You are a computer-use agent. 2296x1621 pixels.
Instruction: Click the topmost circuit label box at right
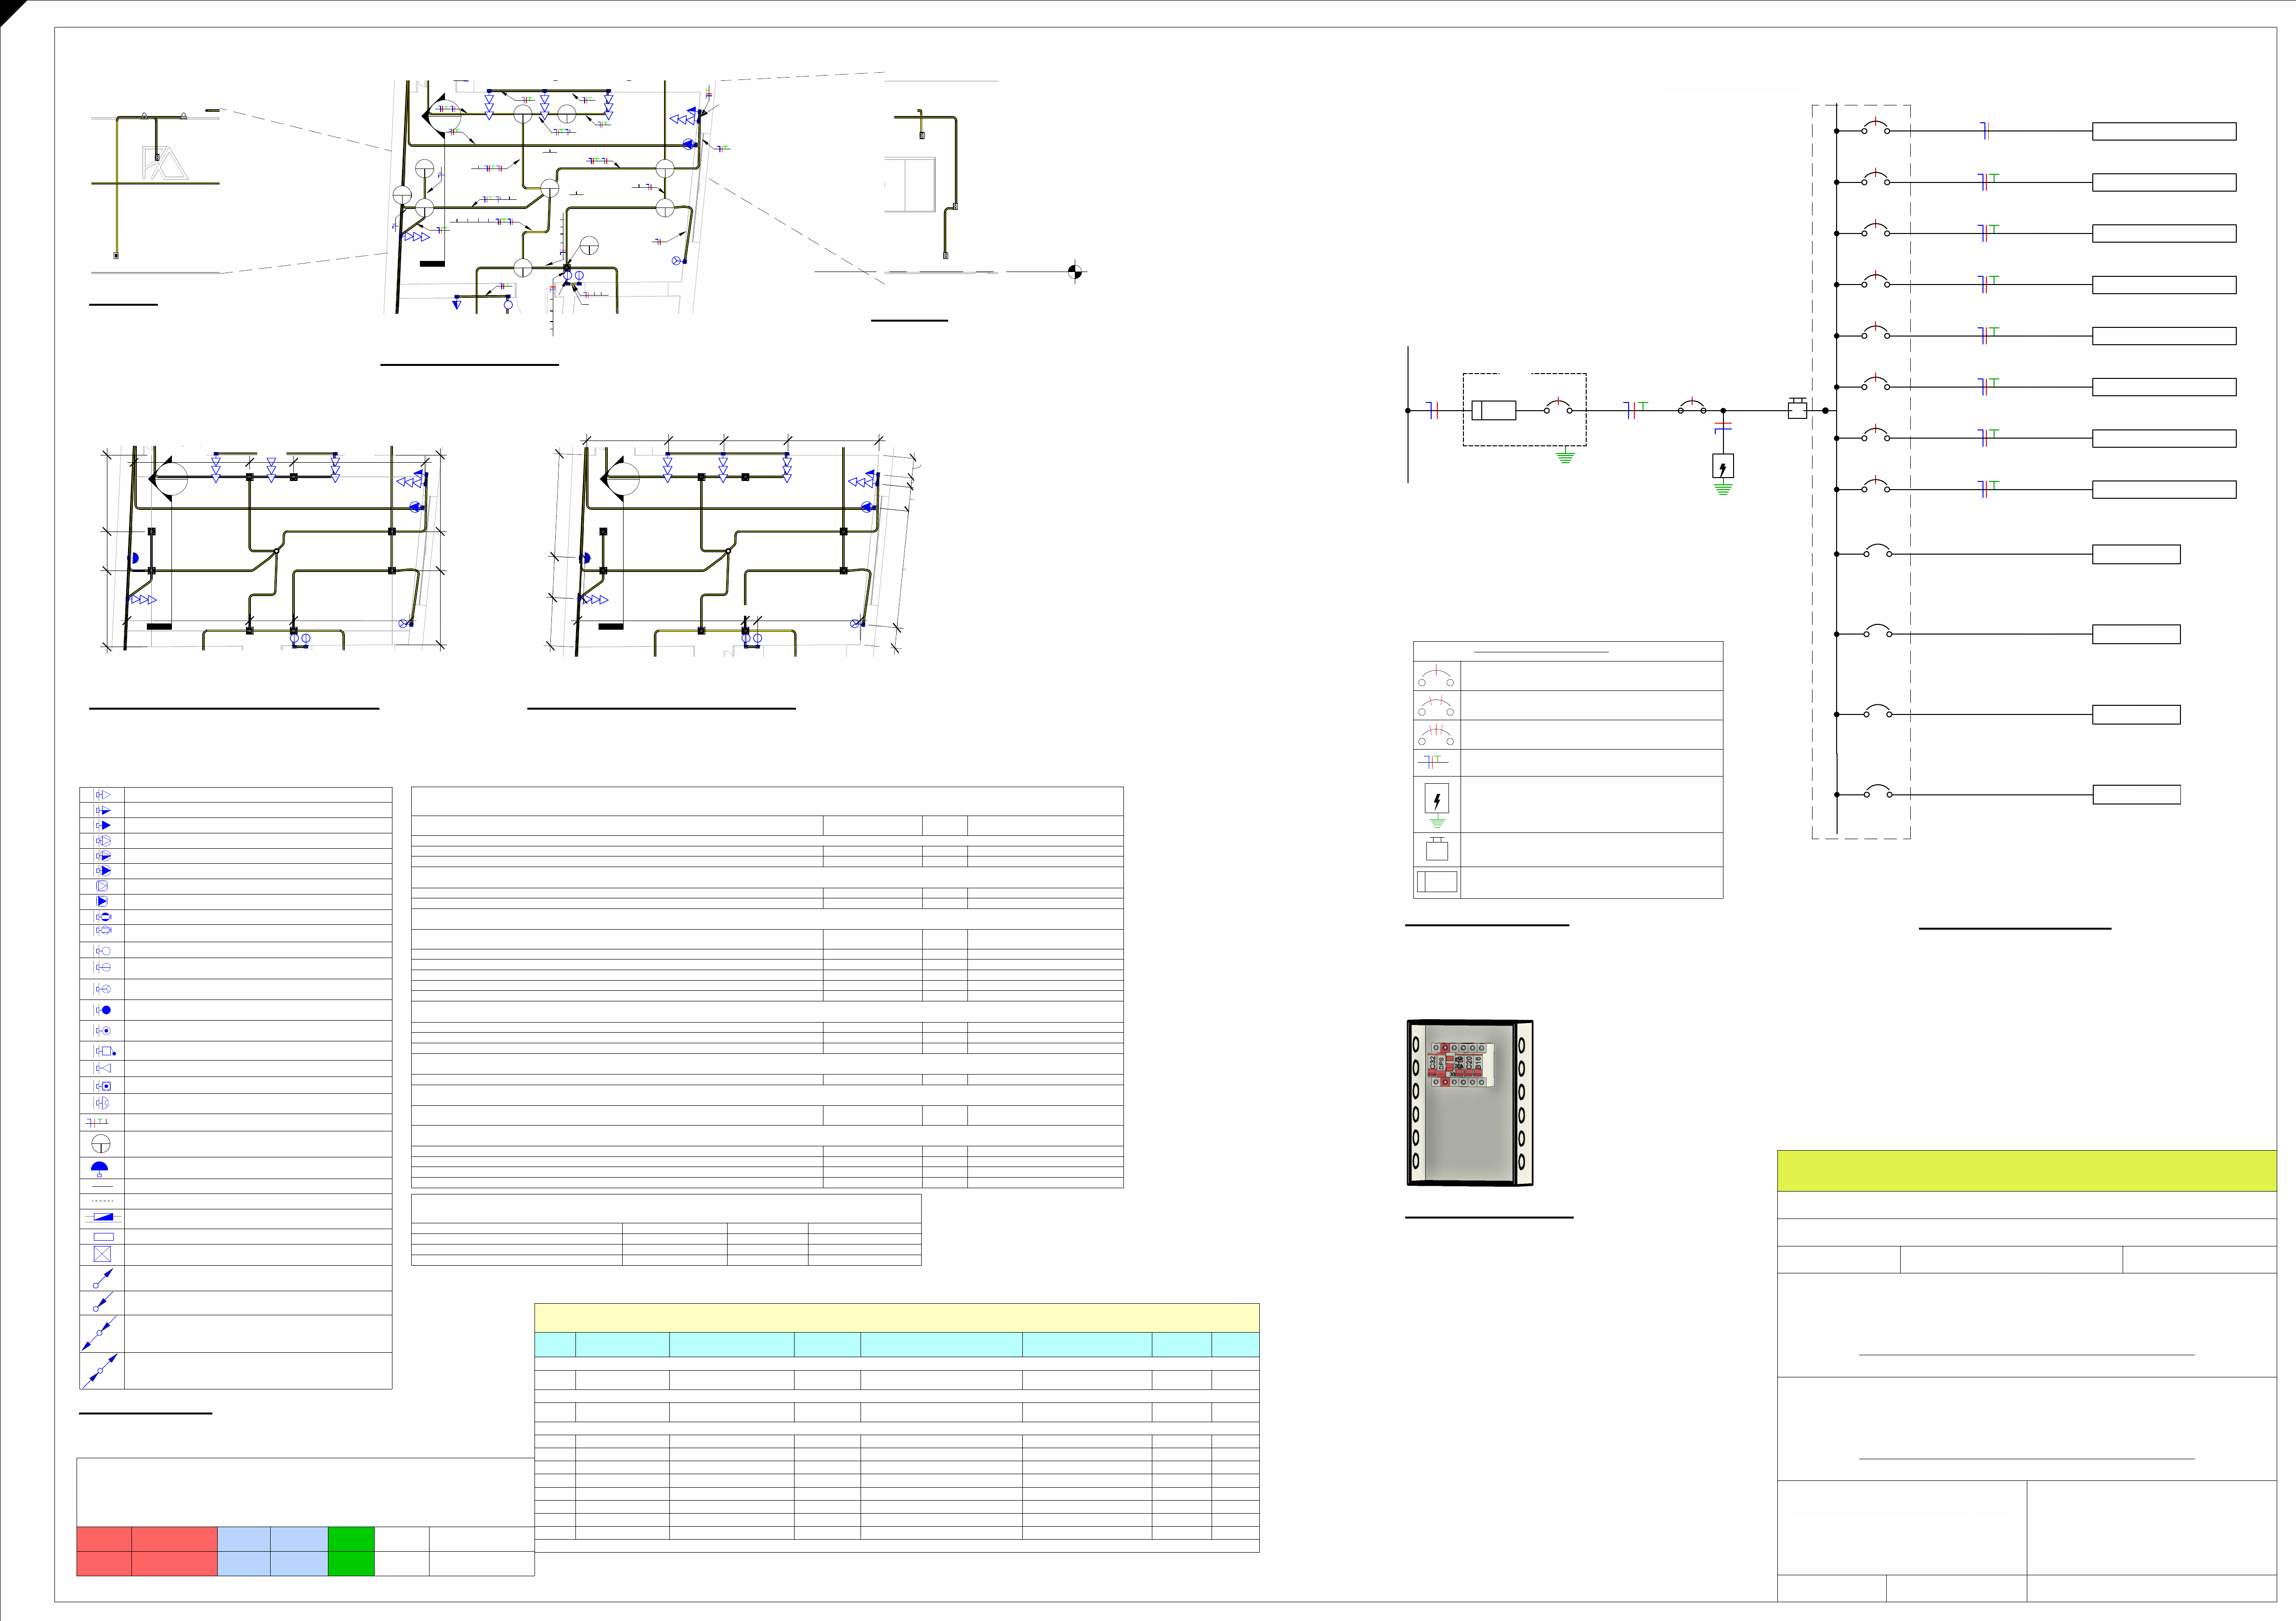2163,131
